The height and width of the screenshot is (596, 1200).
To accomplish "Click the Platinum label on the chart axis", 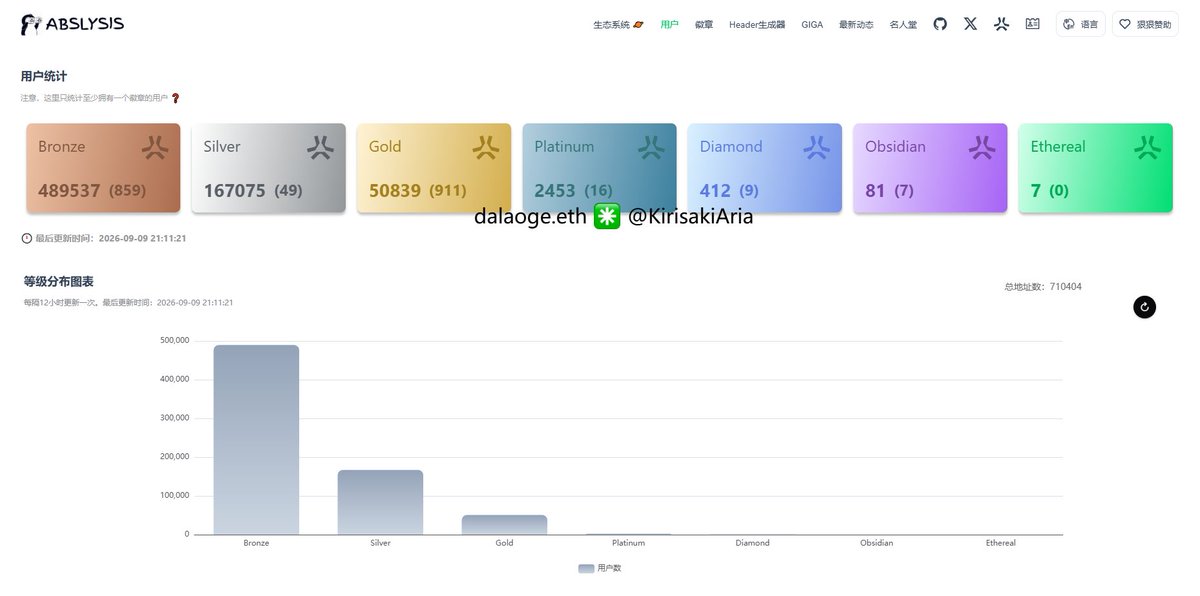I will (x=628, y=543).
